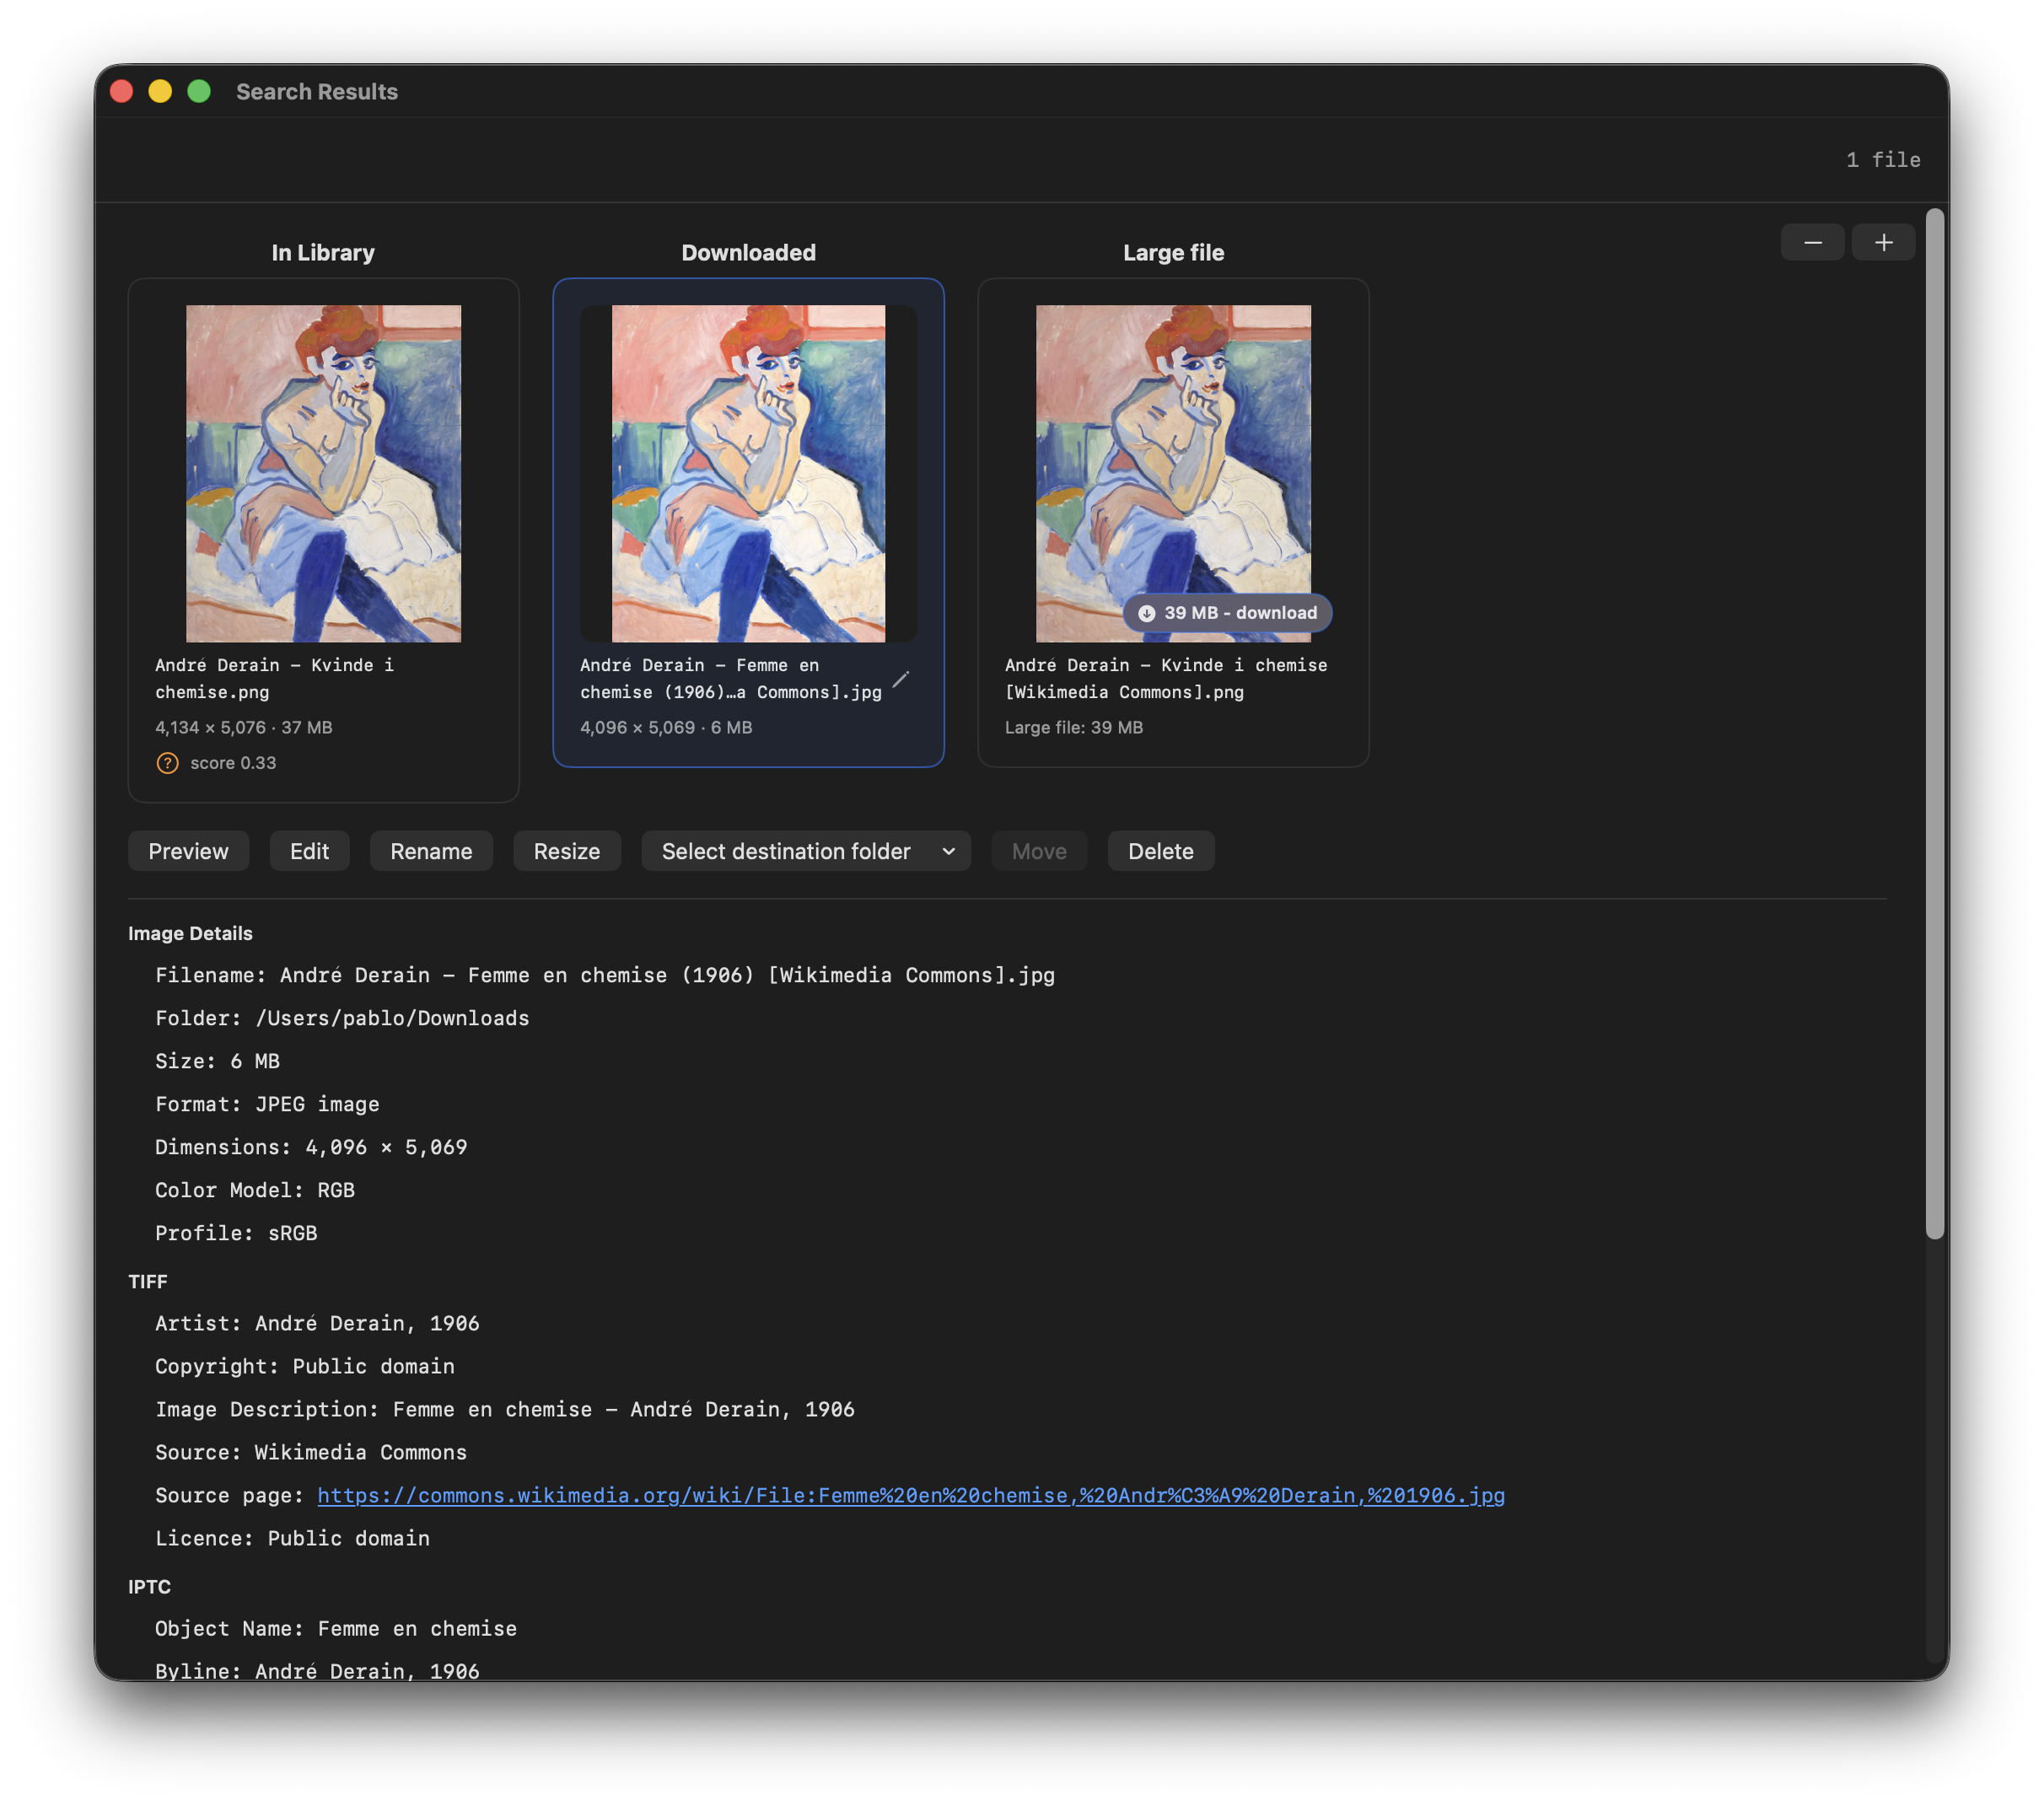Image resolution: width=2044 pixels, height=1806 pixels.
Task: Click the Filename detail row
Action: [x=605, y=975]
